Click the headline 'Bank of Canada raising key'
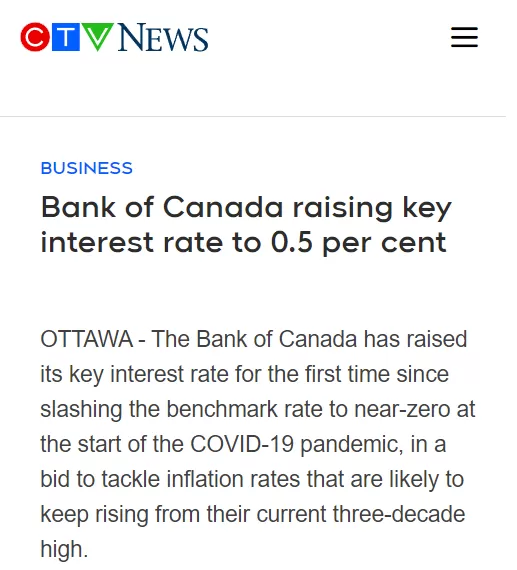Image resolution: width=517 pixels, height=570 pixels. (x=246, y=208)
